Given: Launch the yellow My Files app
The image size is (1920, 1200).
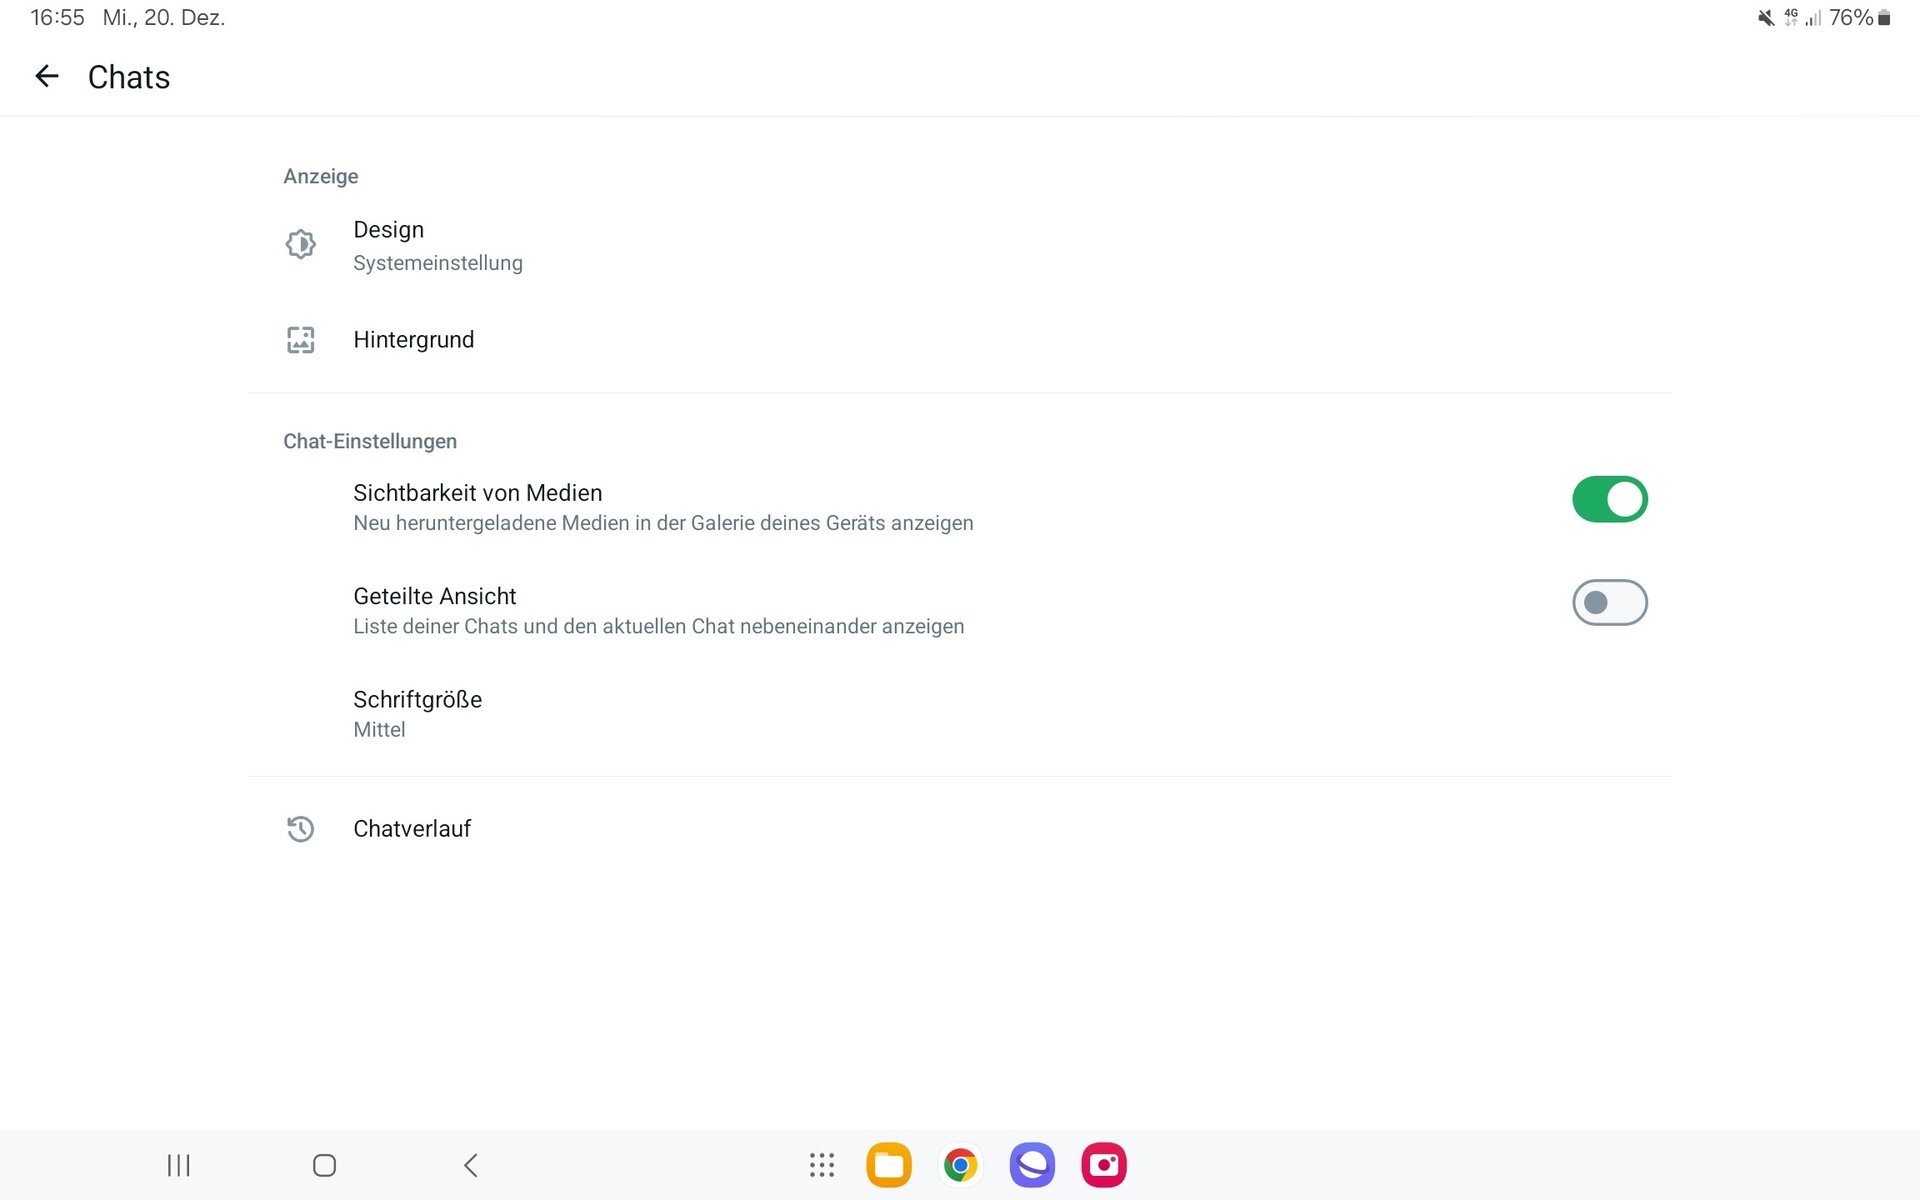Looking at the screenshot, I should [x=889, y=1165].
